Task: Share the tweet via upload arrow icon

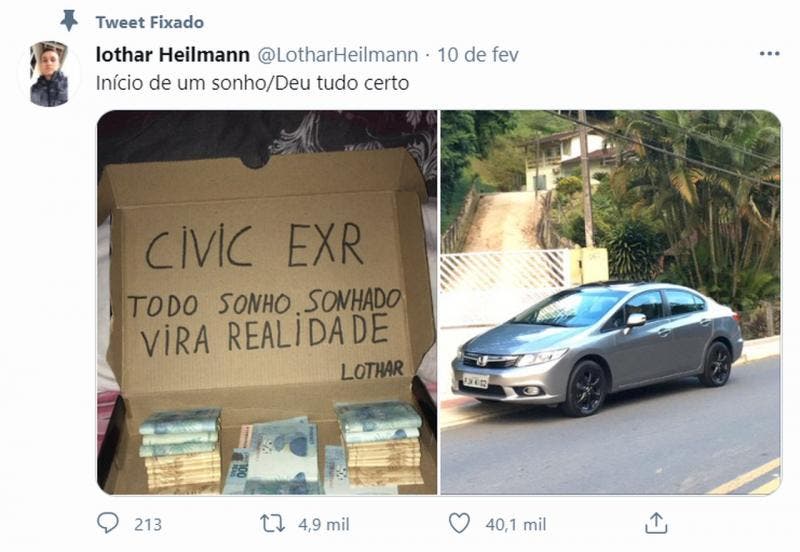Action: click(x=656, y=523)
